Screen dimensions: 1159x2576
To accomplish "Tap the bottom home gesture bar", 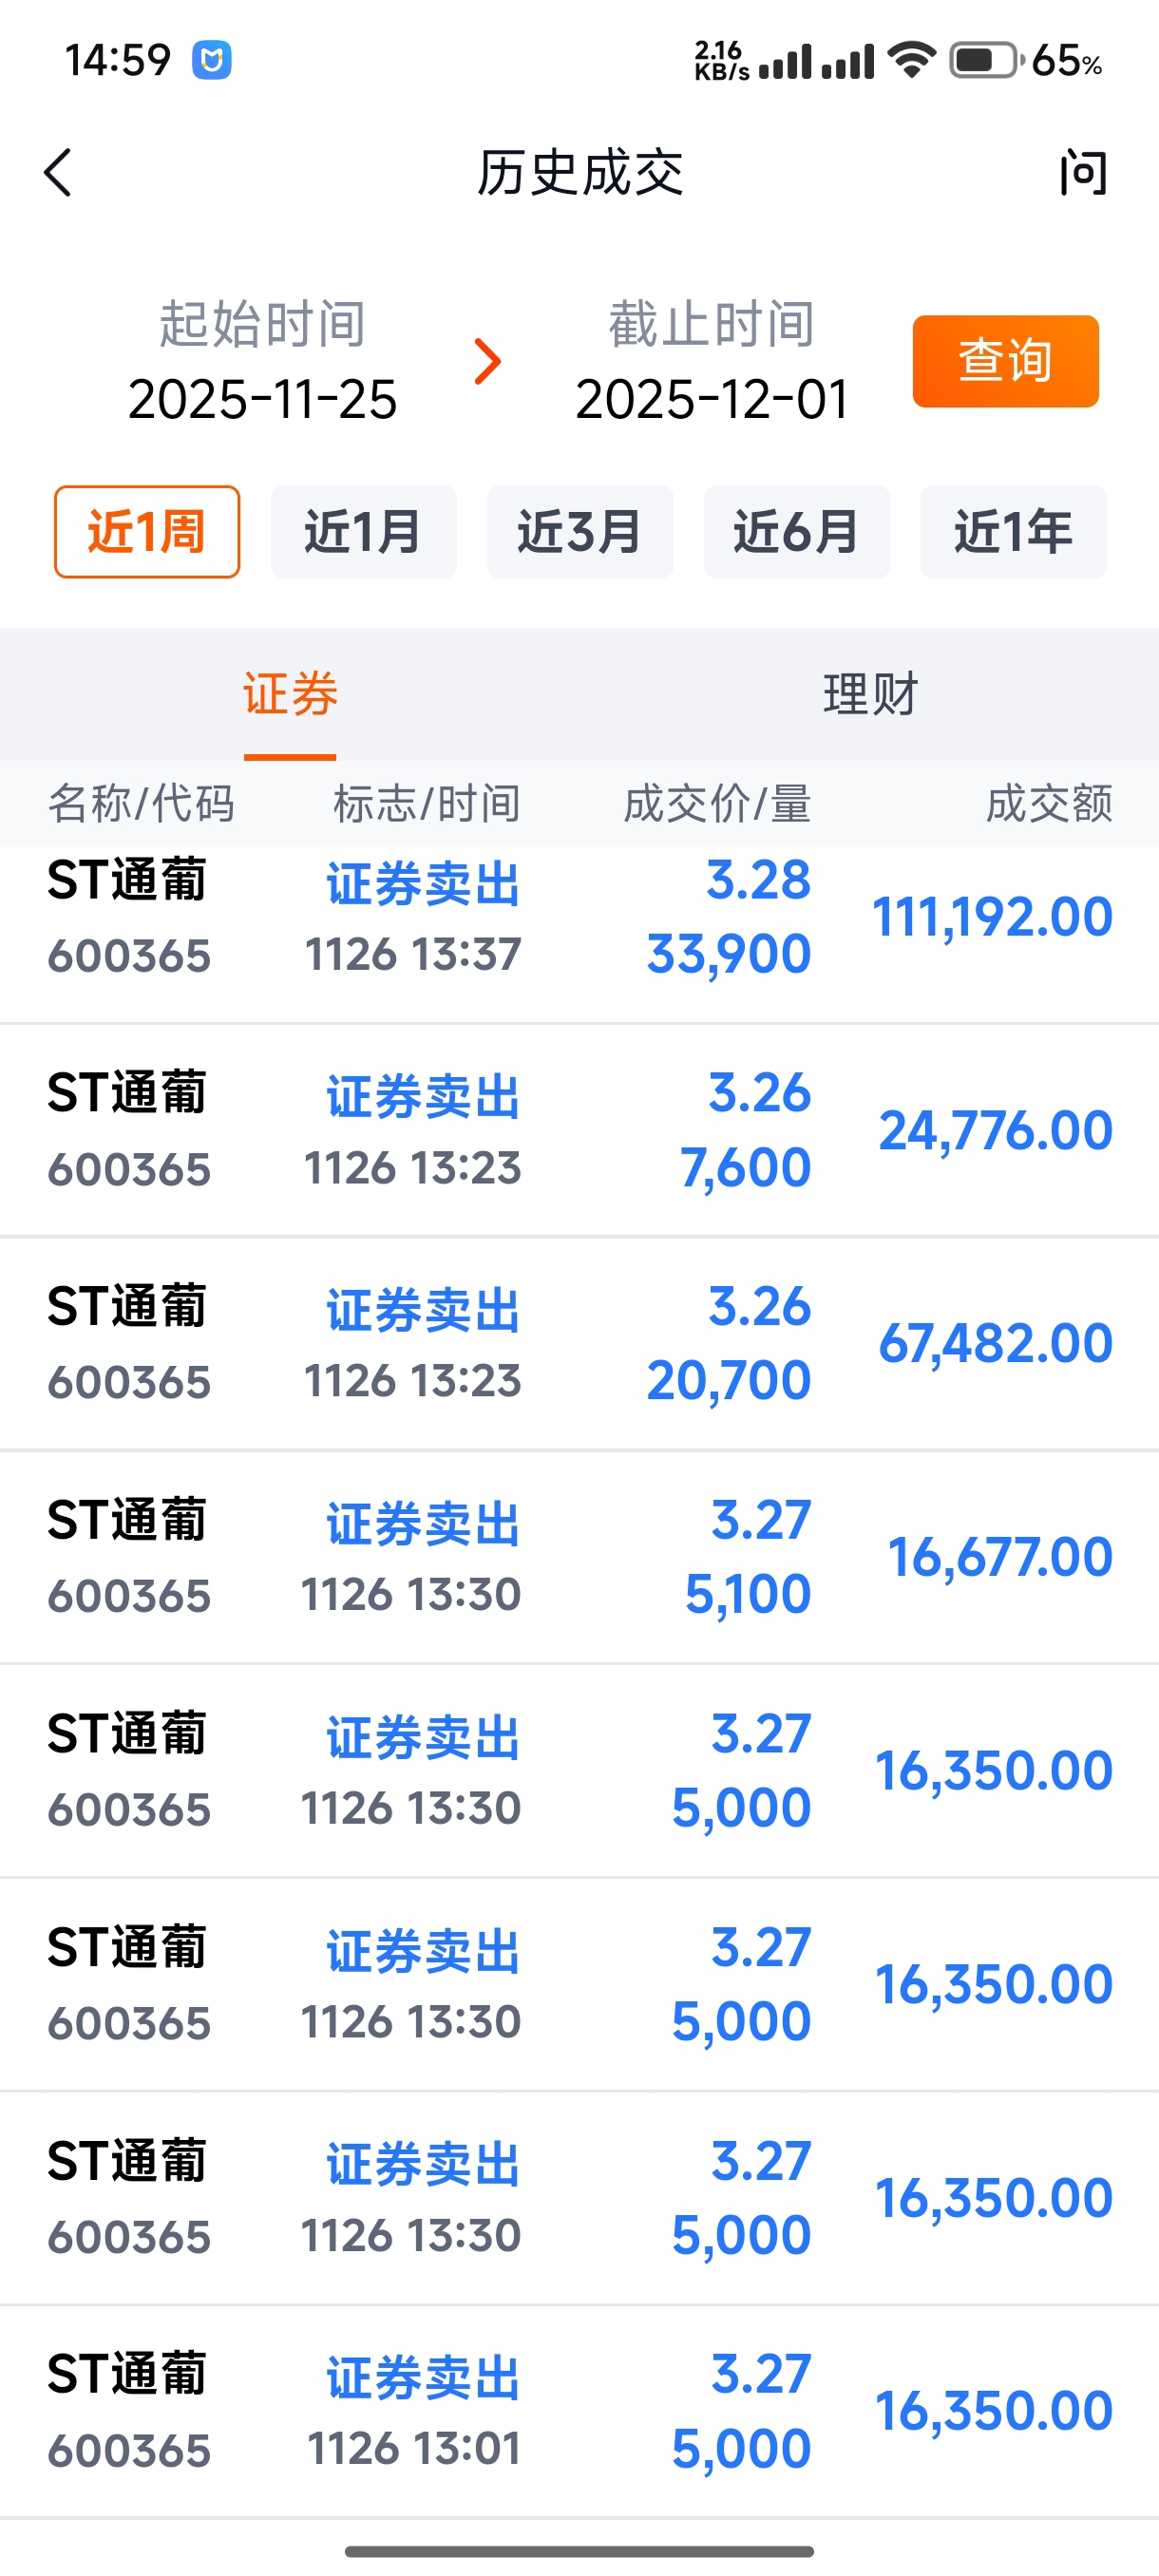I will pyautogui.click(x=579, y=2551).
